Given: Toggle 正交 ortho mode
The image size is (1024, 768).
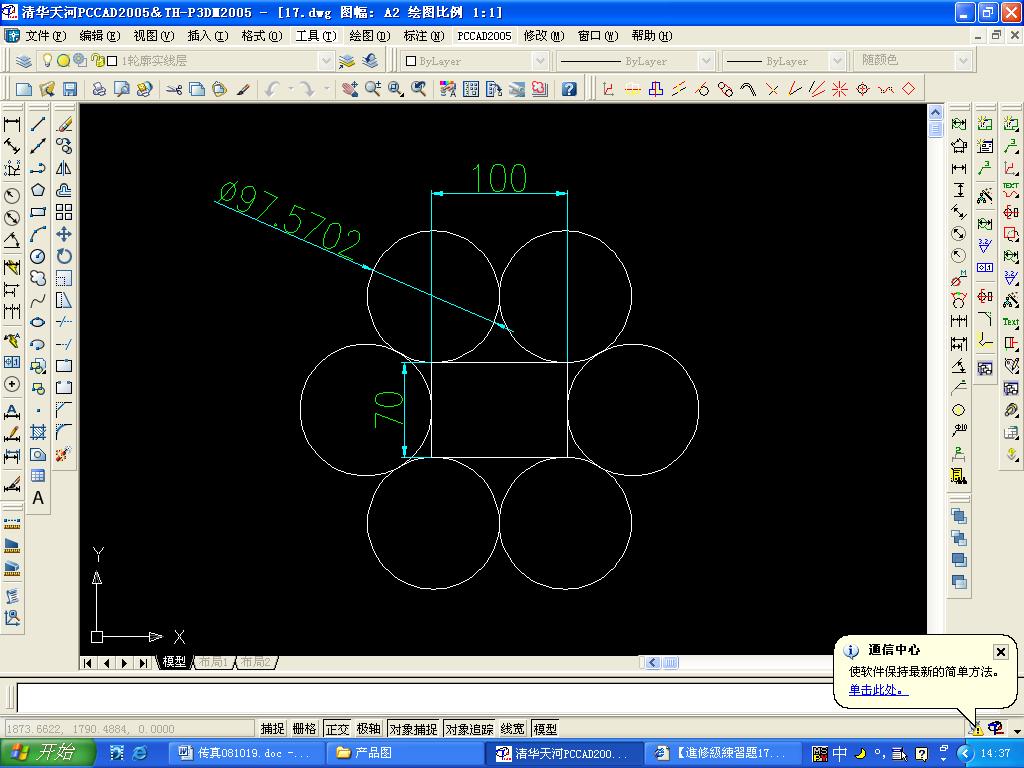Looking at the screenshot, I should pyautogui.click(x=337, y=729).
